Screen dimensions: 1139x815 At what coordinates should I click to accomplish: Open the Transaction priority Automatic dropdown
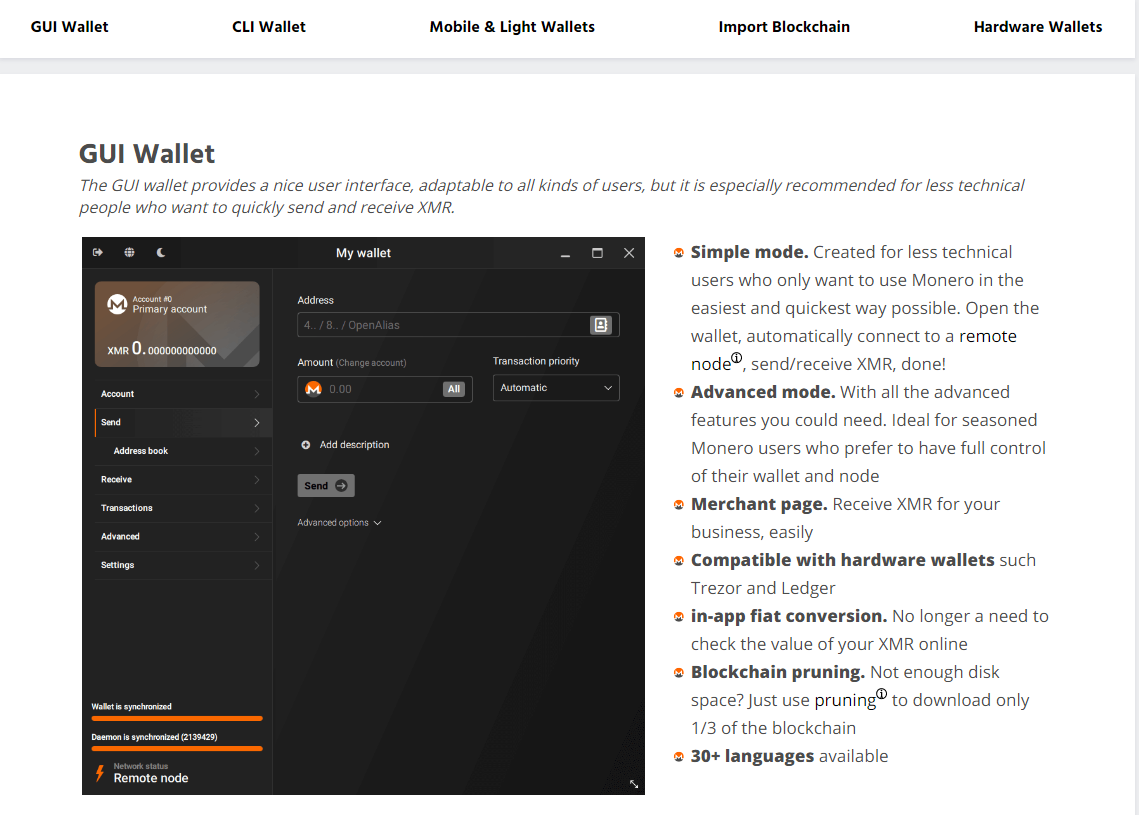pyautogui.click(x=556, y=388)
